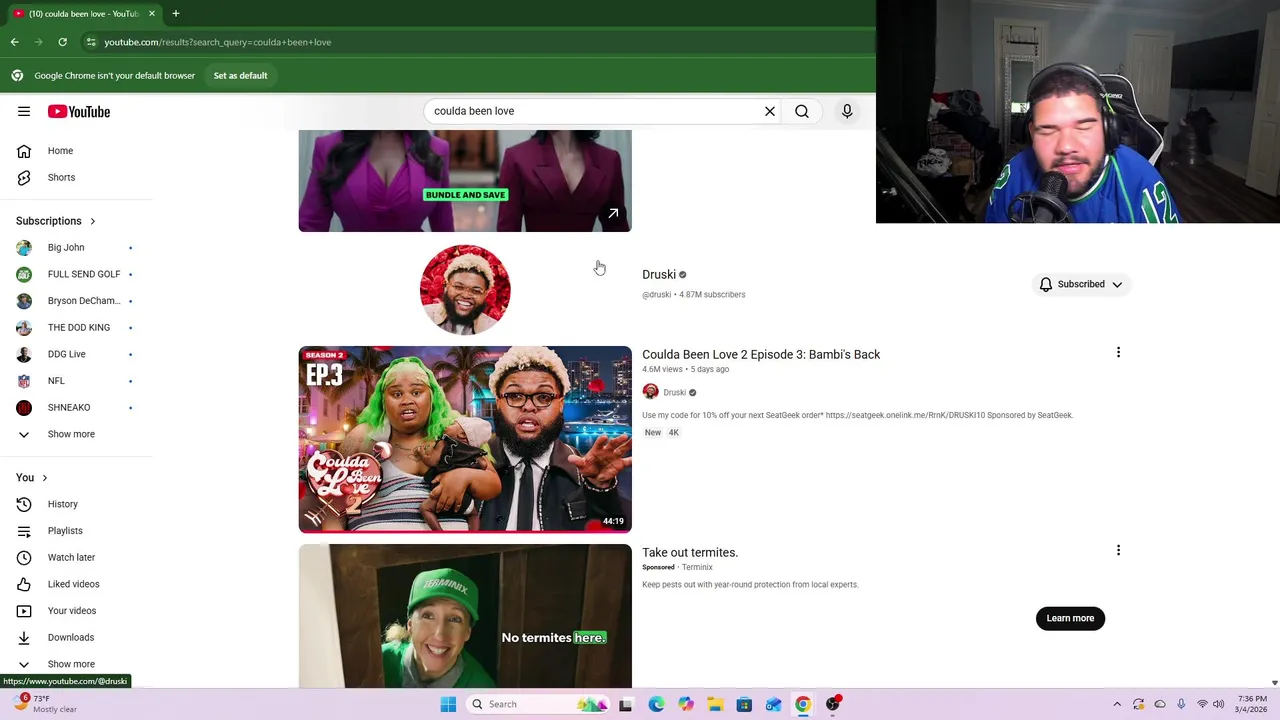
Task: Open a new Chrome tab
Action: (x=175, y=14)
